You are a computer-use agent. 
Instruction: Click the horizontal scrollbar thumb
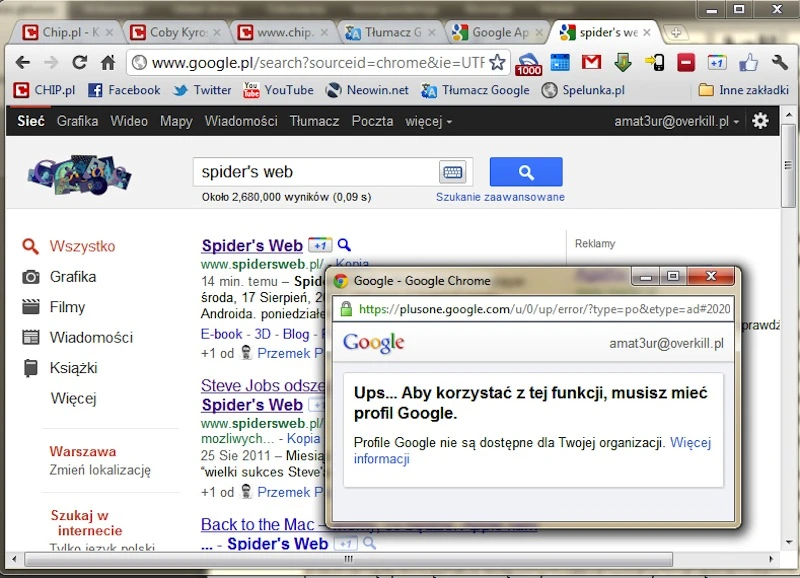[x=348, y=559]
